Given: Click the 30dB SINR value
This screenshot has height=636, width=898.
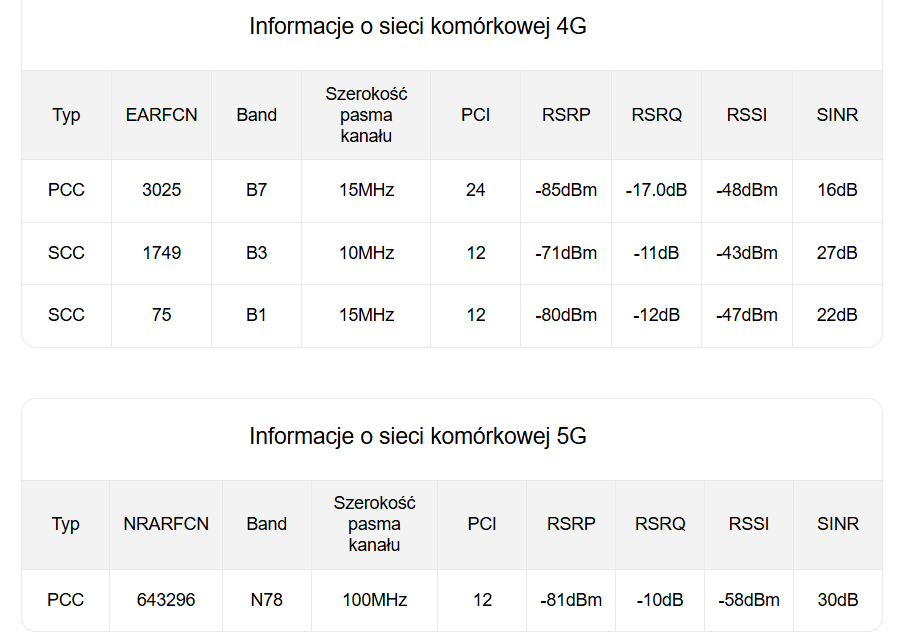Looking at the screenshot, I should pos(837,600).
